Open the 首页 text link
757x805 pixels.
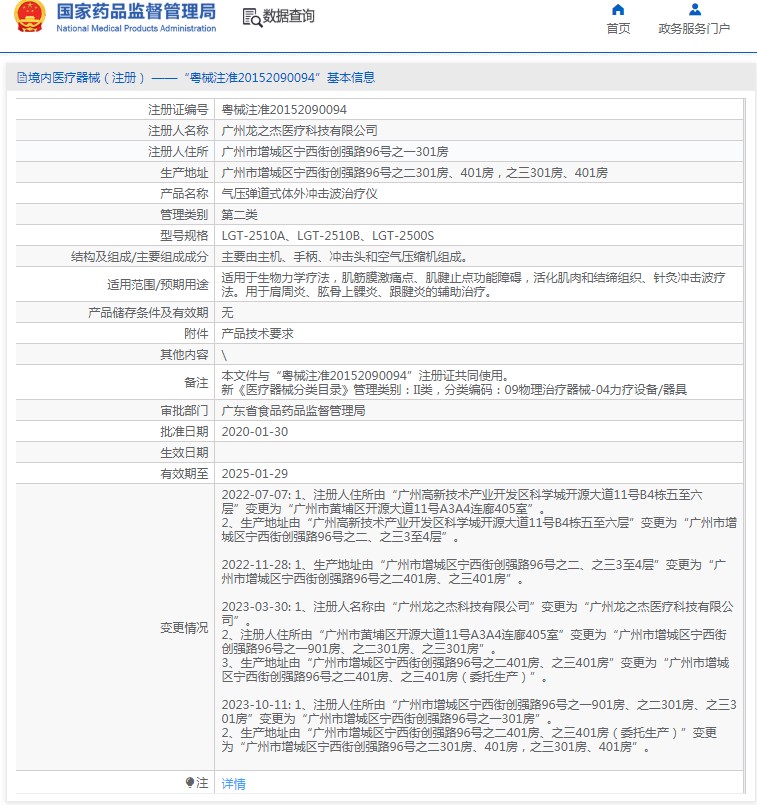tap(618, 29)
